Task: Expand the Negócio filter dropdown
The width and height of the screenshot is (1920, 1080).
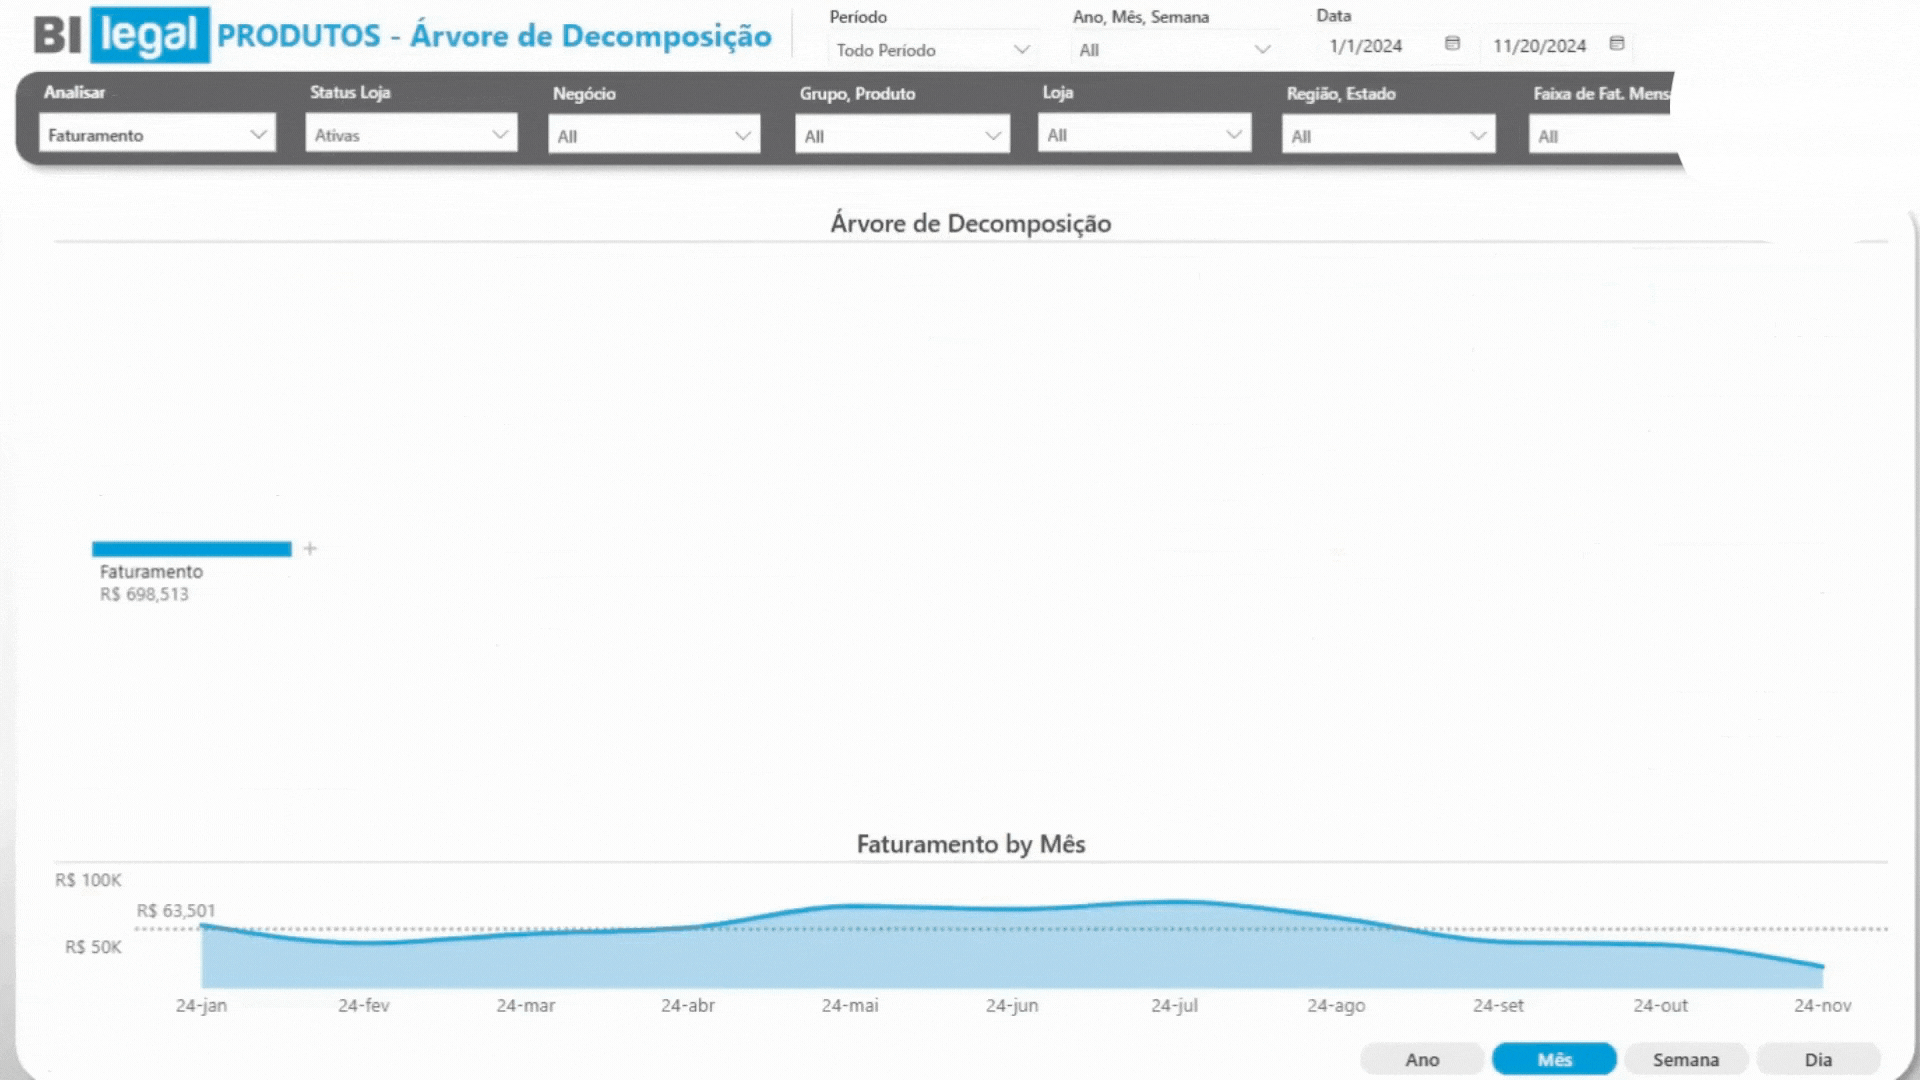Action: 654,136
